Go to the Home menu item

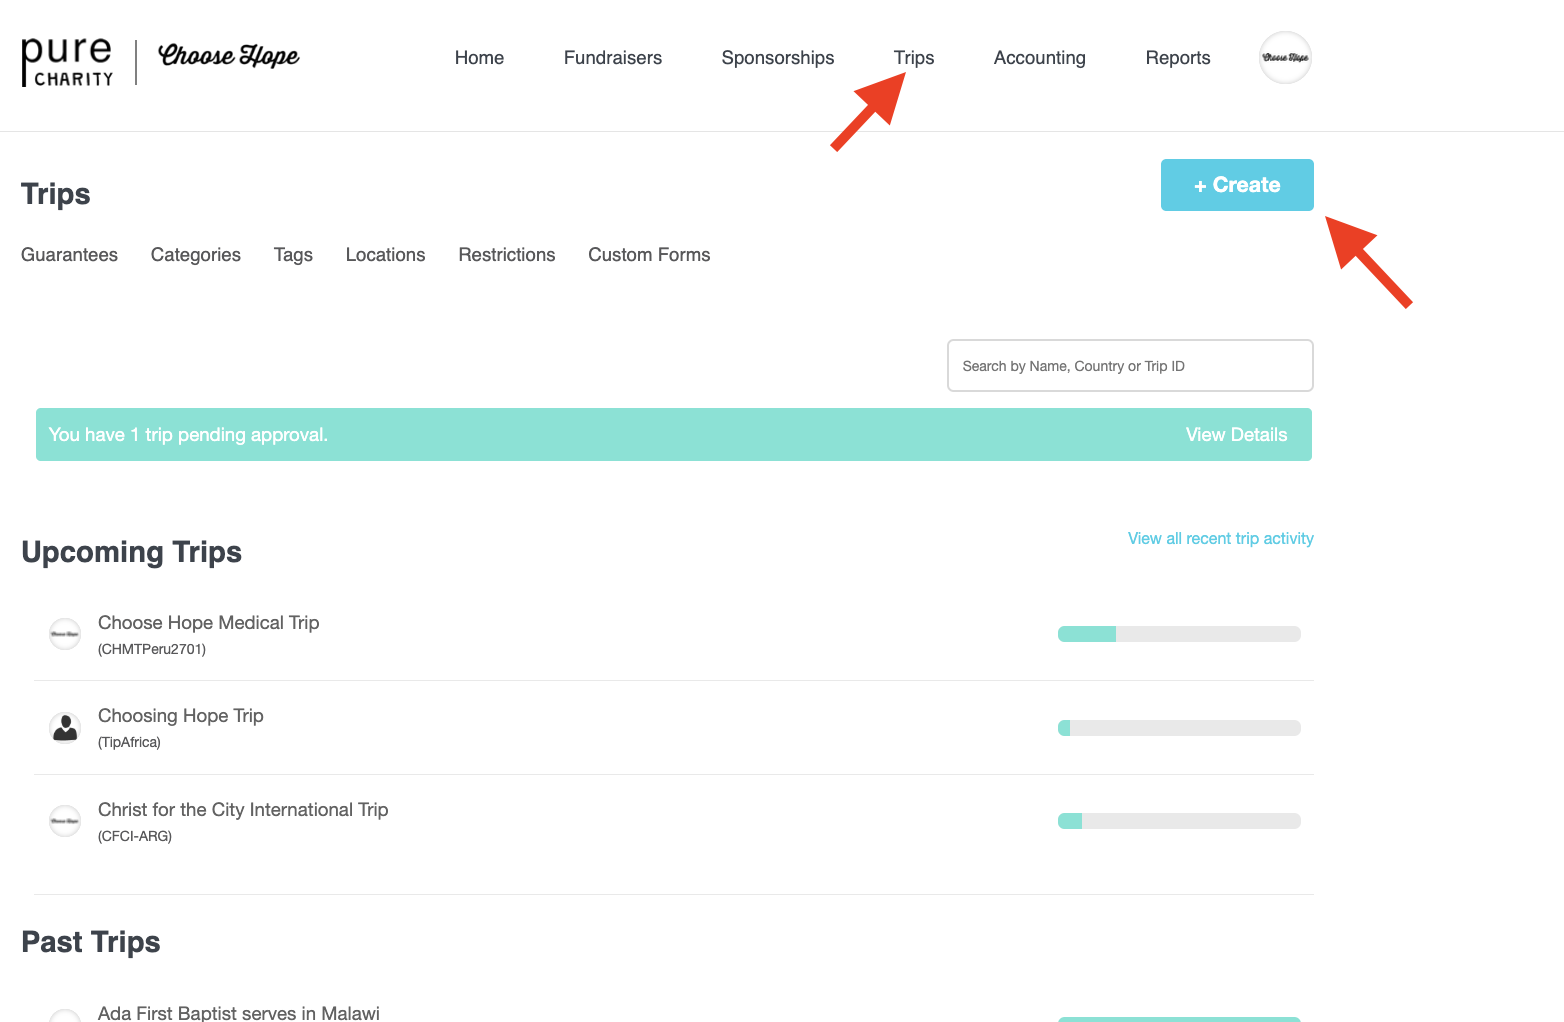[x=479, y=58]
